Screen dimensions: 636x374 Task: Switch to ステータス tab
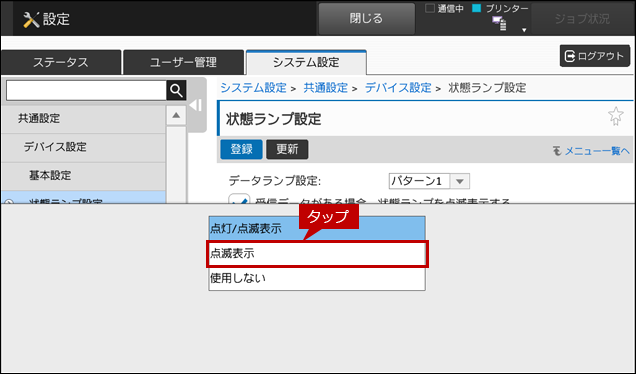coord(61,62)
